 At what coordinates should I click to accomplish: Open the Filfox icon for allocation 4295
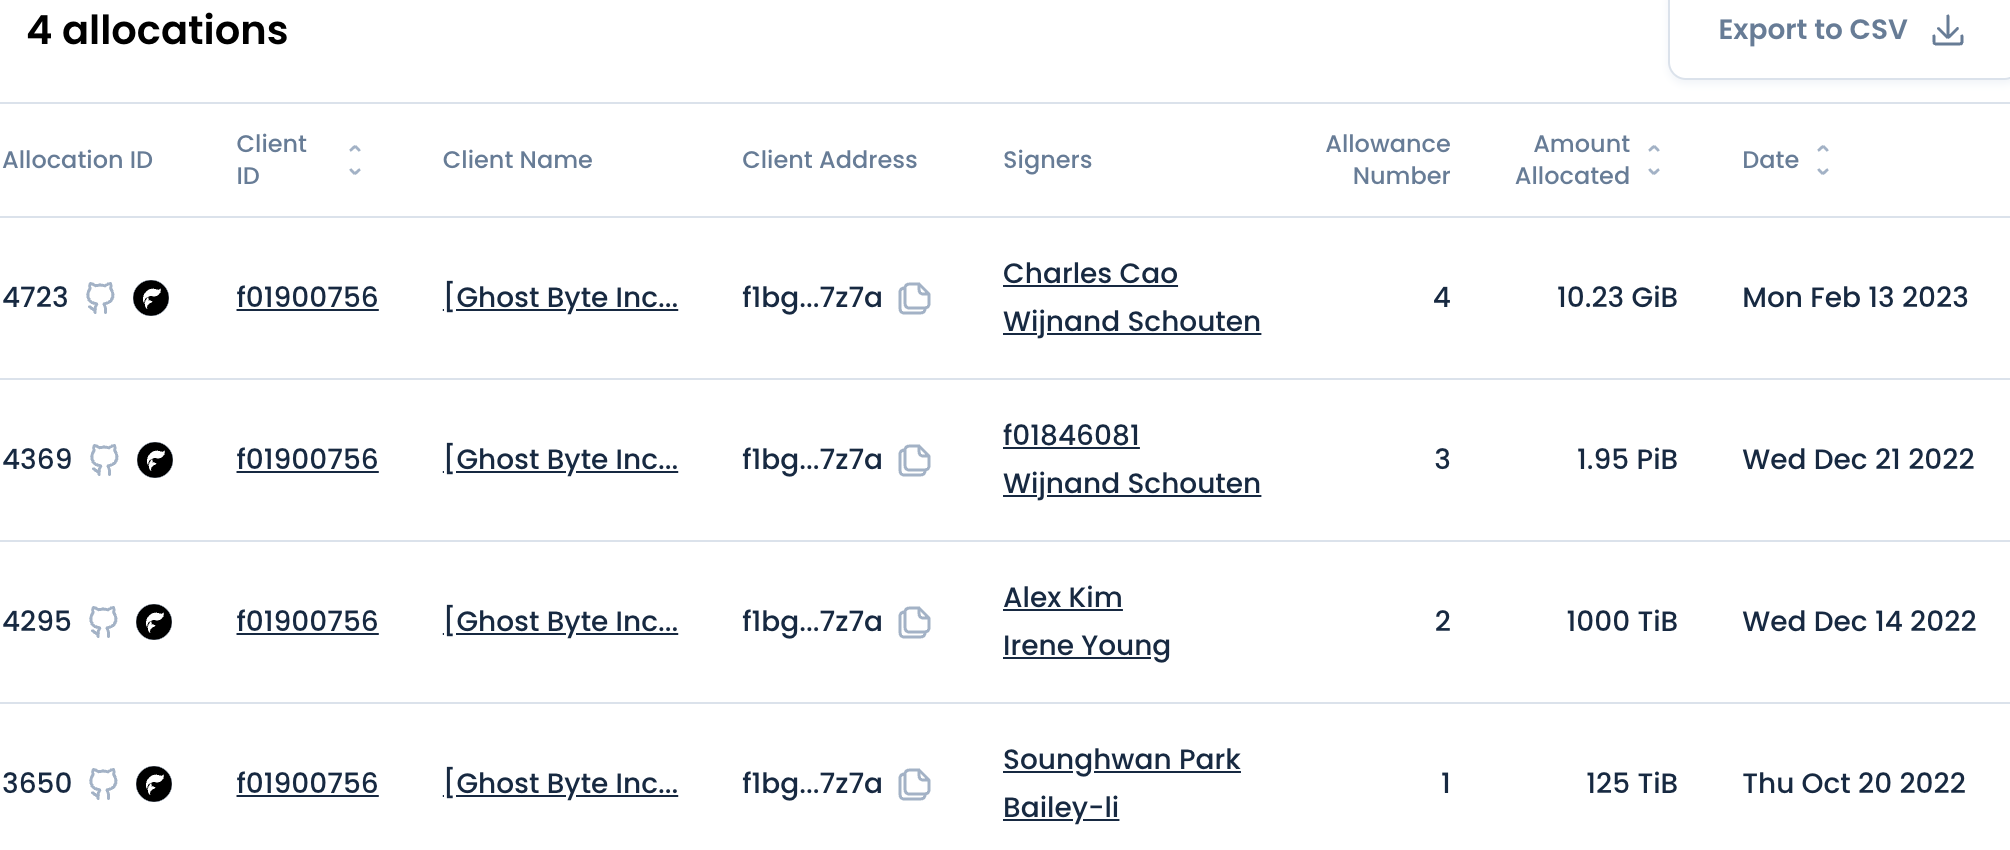point(154,621)
